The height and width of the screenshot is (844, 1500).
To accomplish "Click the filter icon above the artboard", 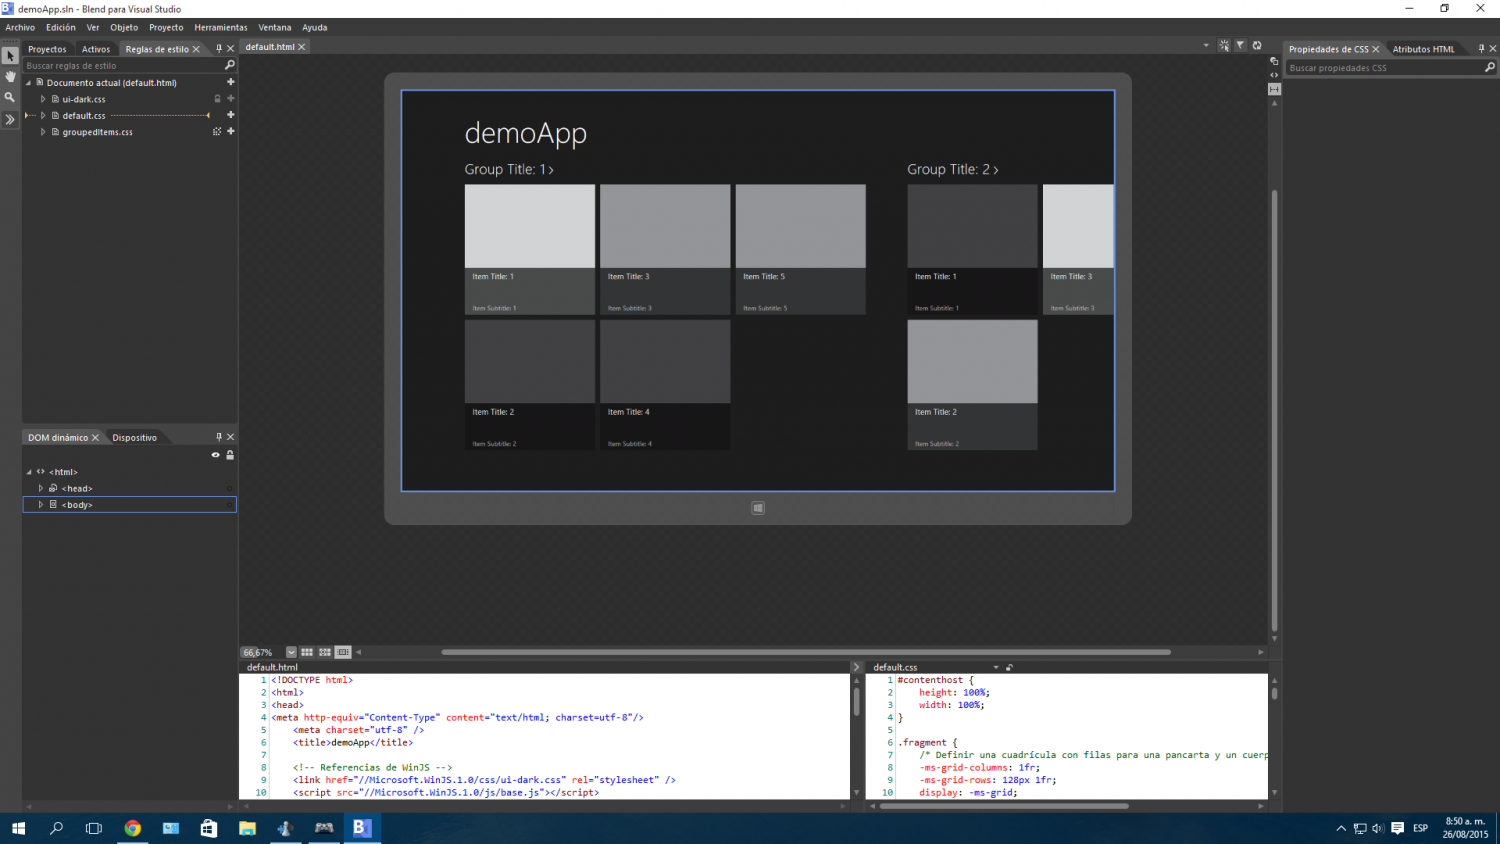I will point(1240,46).
